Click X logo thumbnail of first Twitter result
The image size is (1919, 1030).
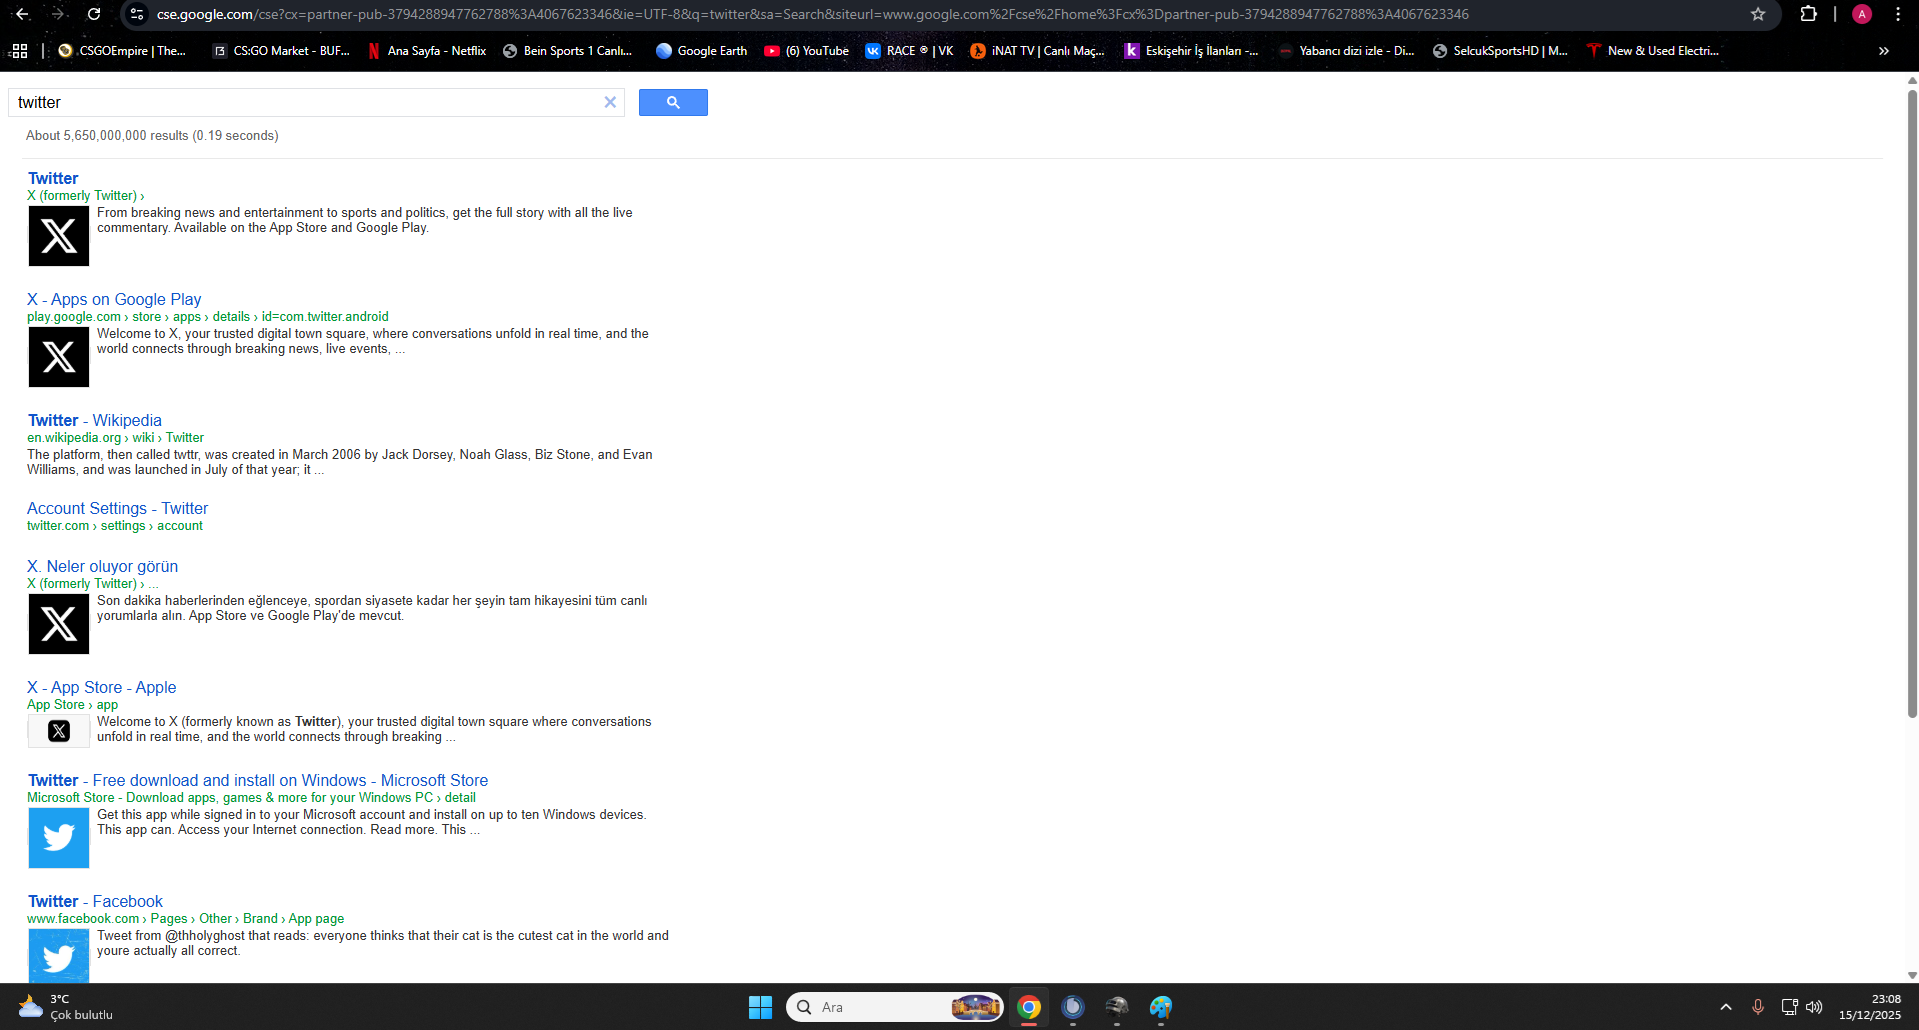click(59, 236)
